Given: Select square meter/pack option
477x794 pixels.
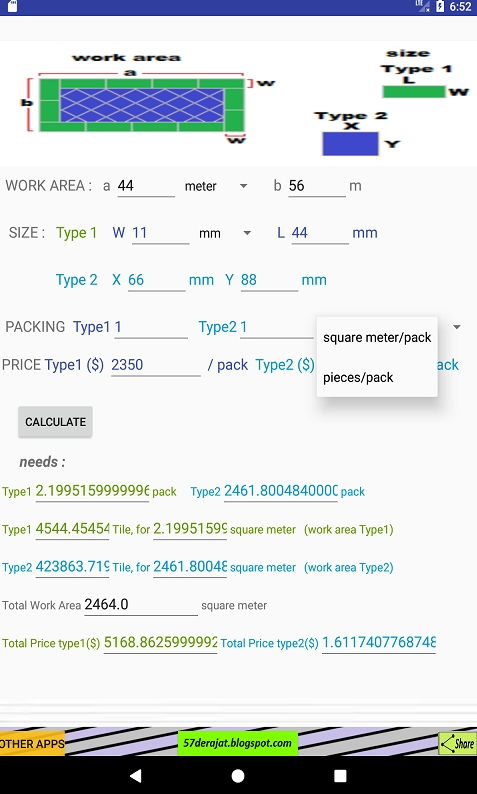Looking at the screenshot, I should point(377,337).
